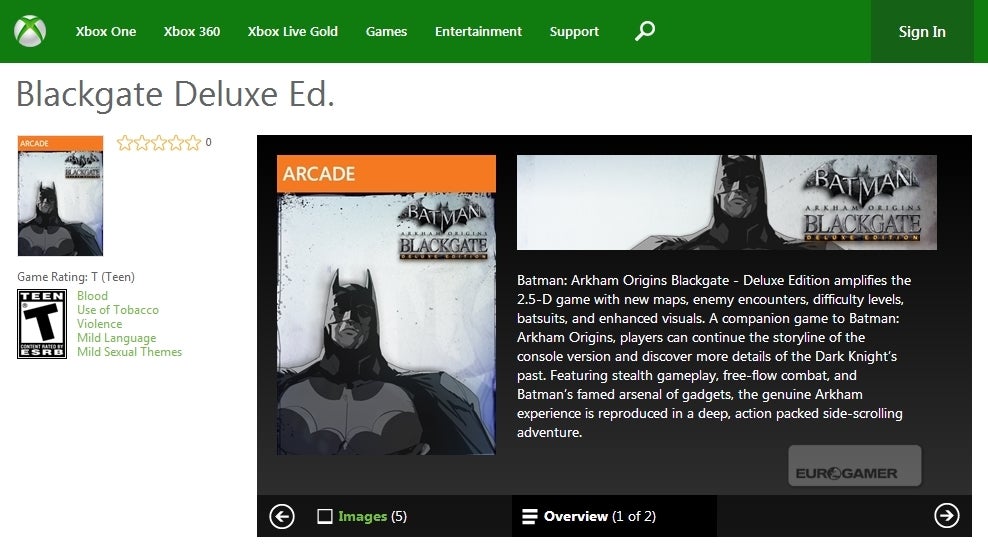
Task: Open the Support menu
Action: (x=574, y=31)
